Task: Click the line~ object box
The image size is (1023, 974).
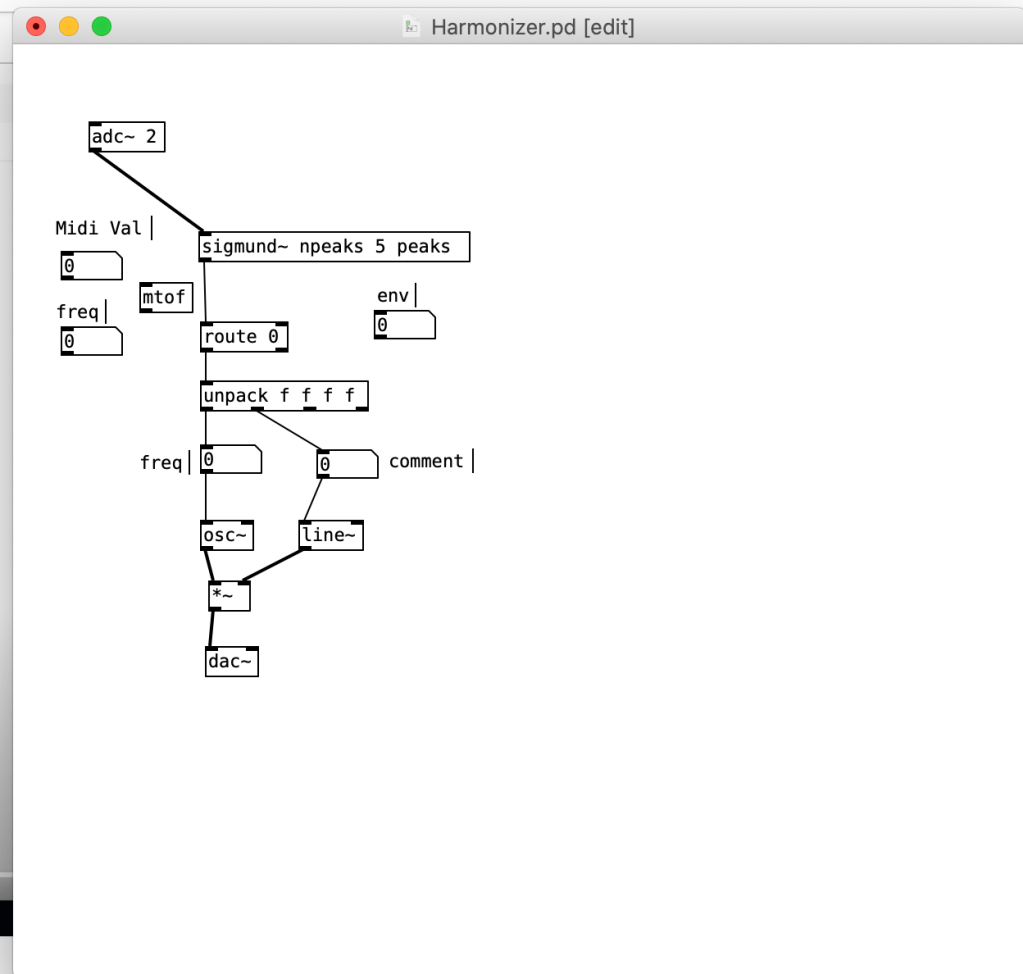Action: coord(330,536)
